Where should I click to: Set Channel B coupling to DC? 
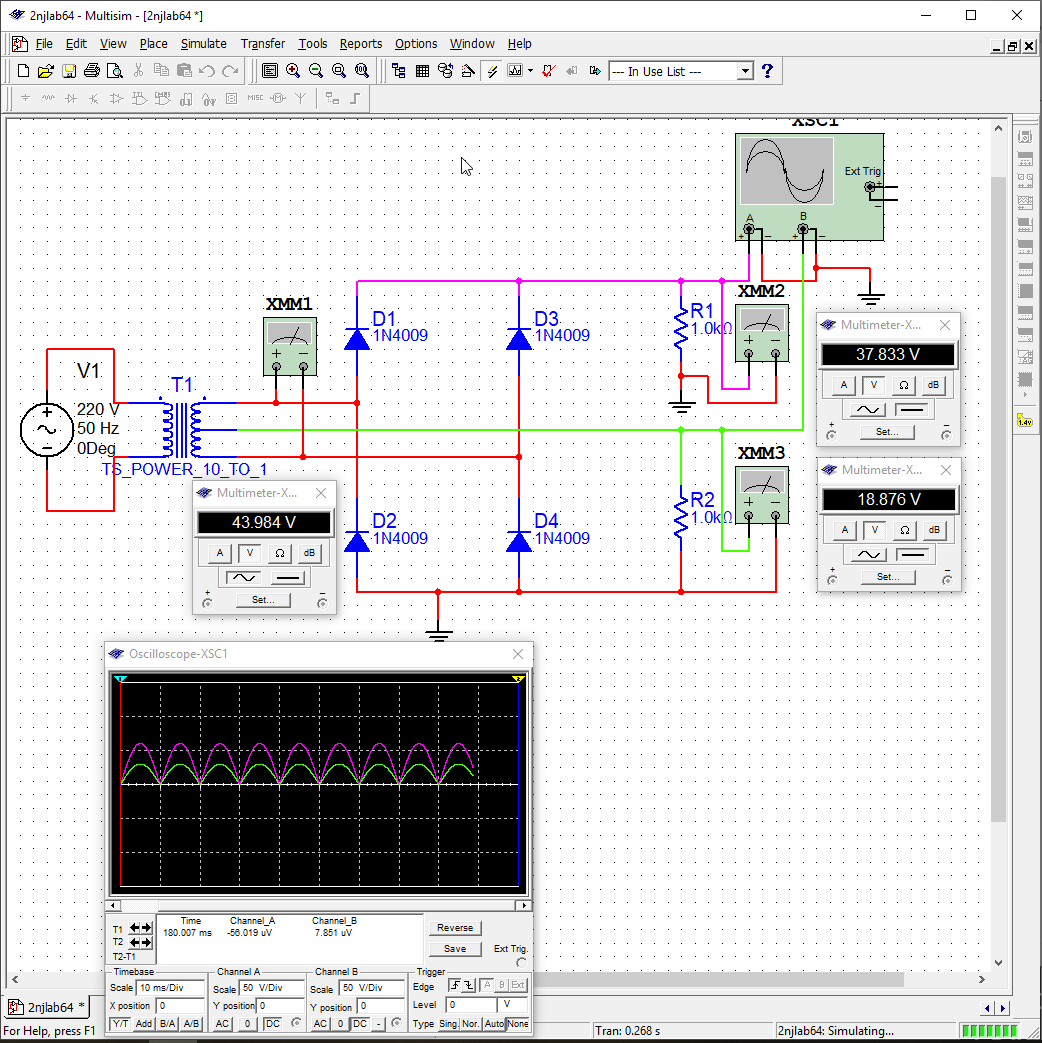click(360, 1024)
